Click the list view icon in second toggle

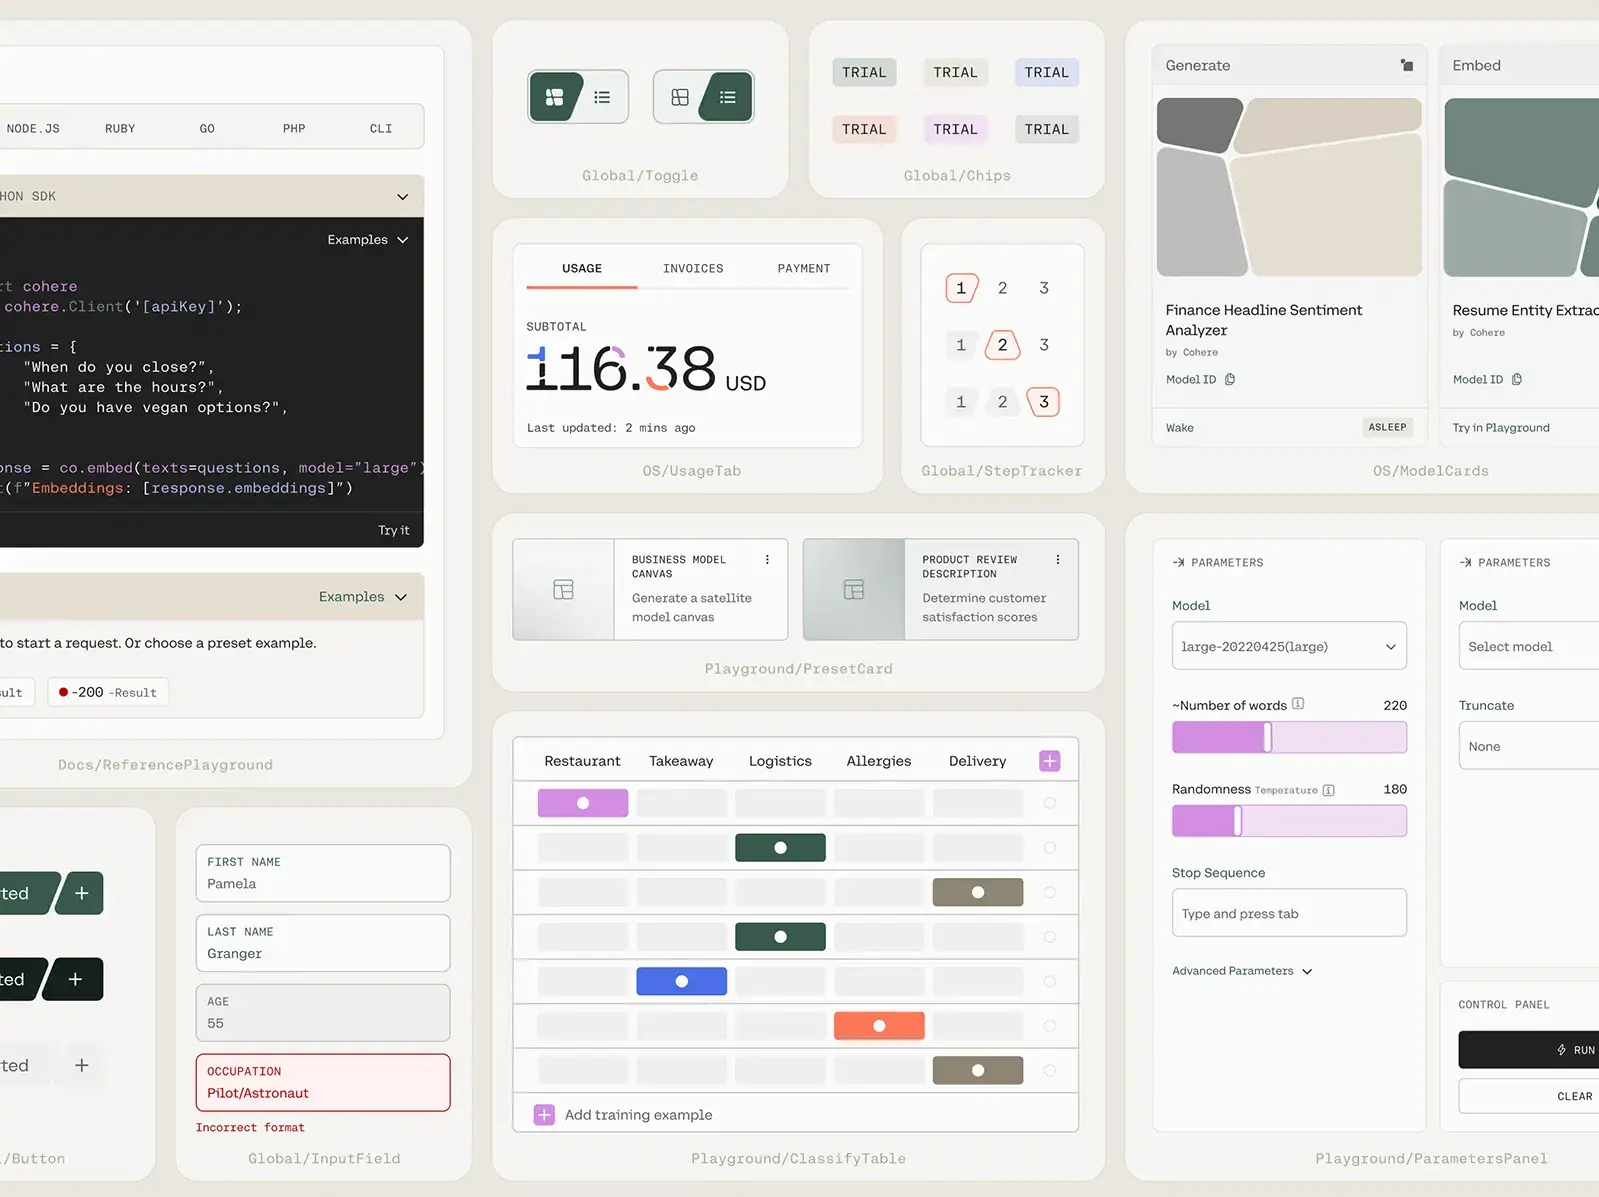(727, 97)
